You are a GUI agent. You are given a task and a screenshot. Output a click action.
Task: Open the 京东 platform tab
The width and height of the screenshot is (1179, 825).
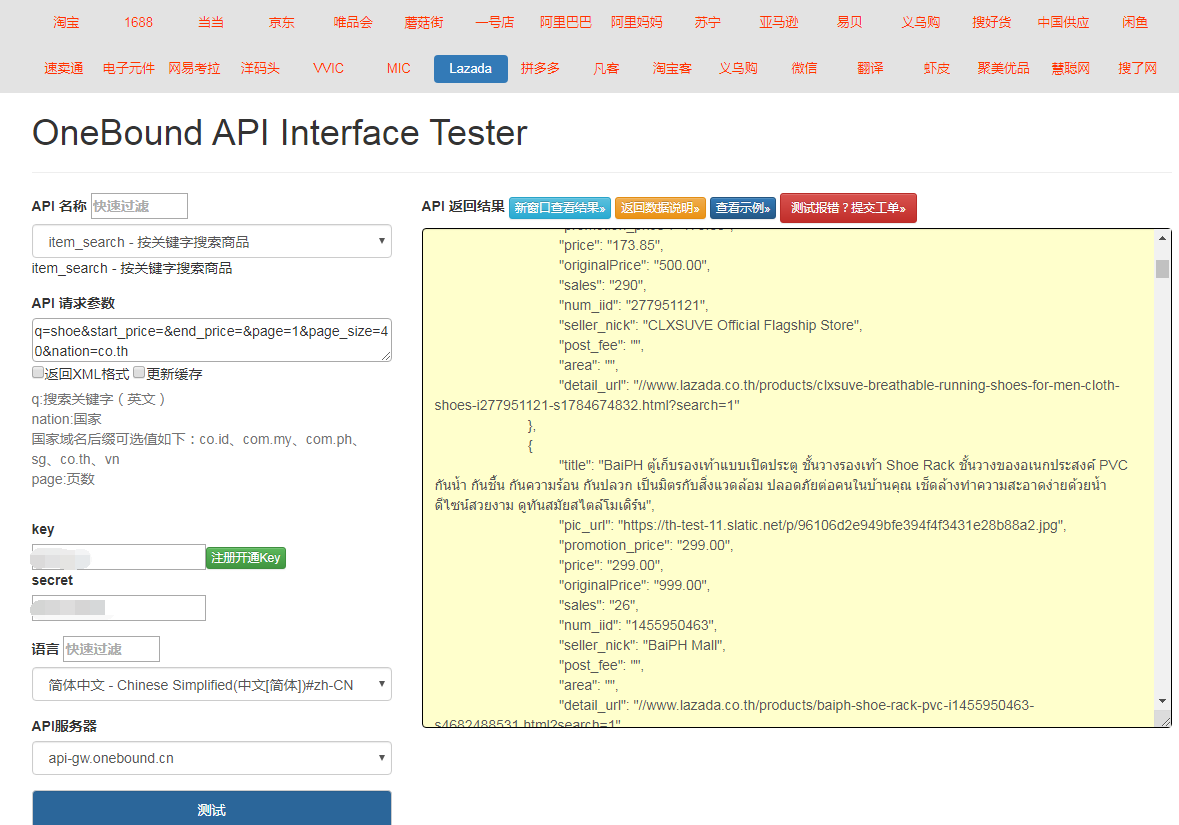282,23
